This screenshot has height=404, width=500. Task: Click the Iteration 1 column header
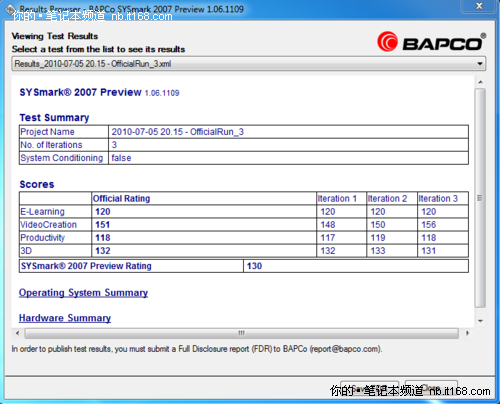[337, 199]
